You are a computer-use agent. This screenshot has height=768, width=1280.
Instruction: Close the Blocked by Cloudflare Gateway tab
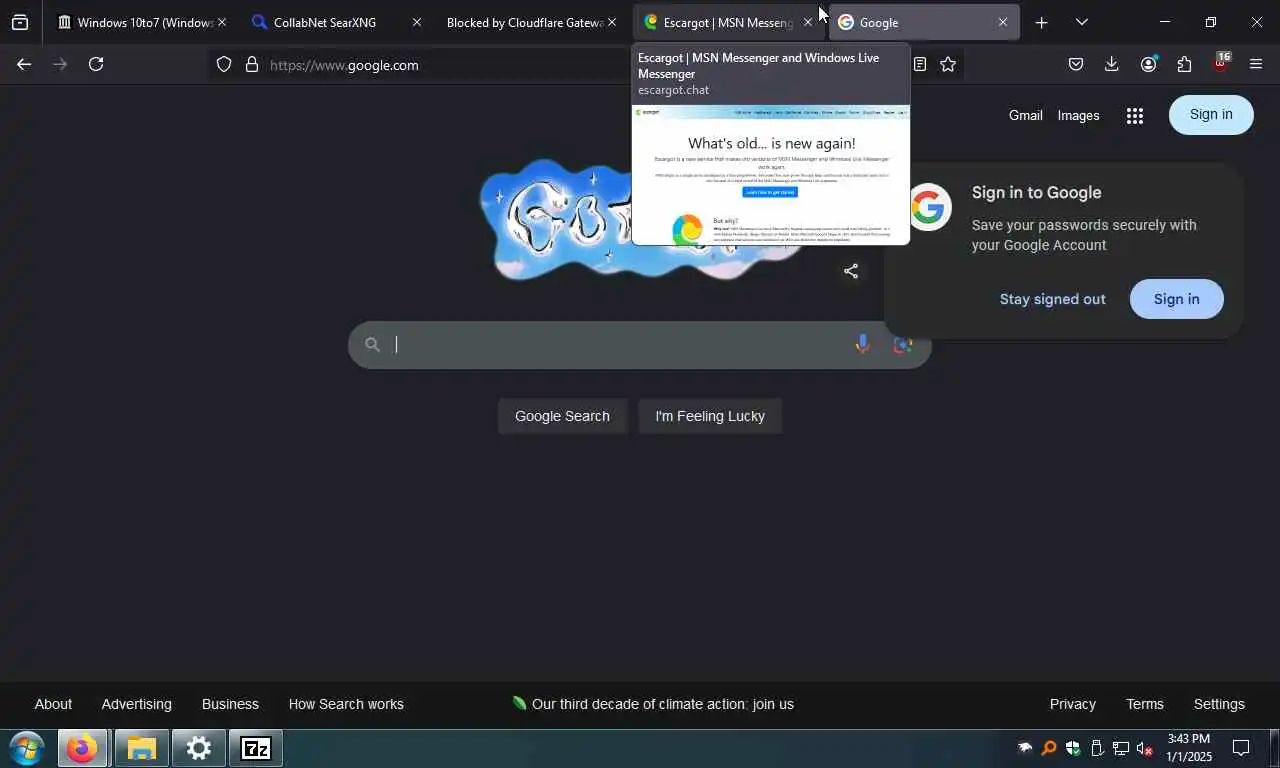coord(612,22)
